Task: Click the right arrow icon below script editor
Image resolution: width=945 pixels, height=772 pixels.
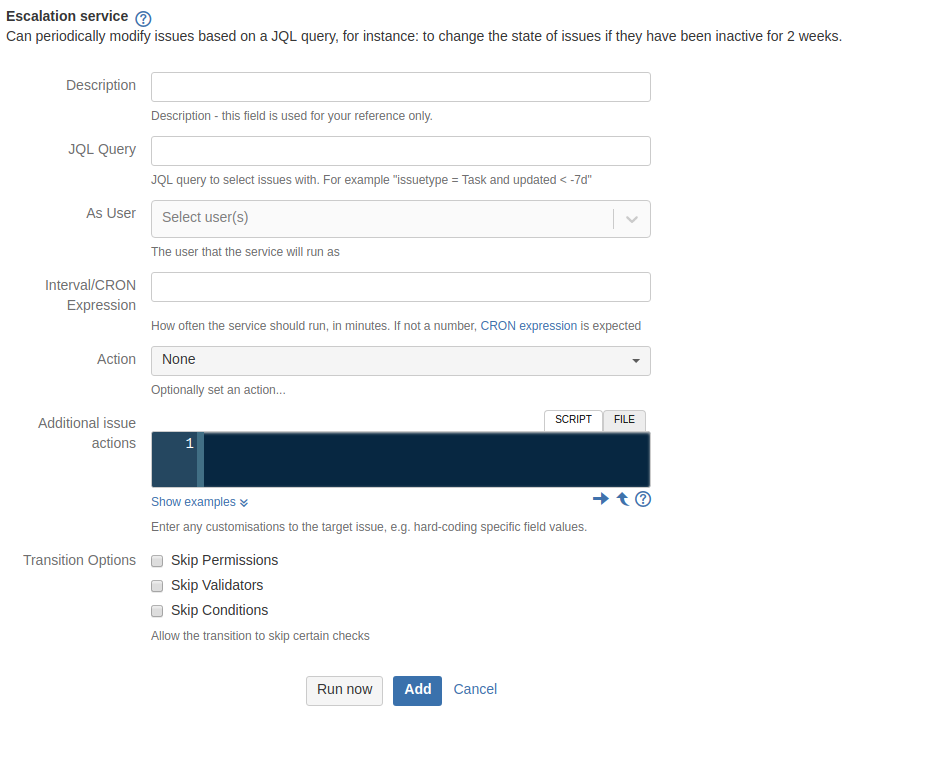Action: click(600, 499)
